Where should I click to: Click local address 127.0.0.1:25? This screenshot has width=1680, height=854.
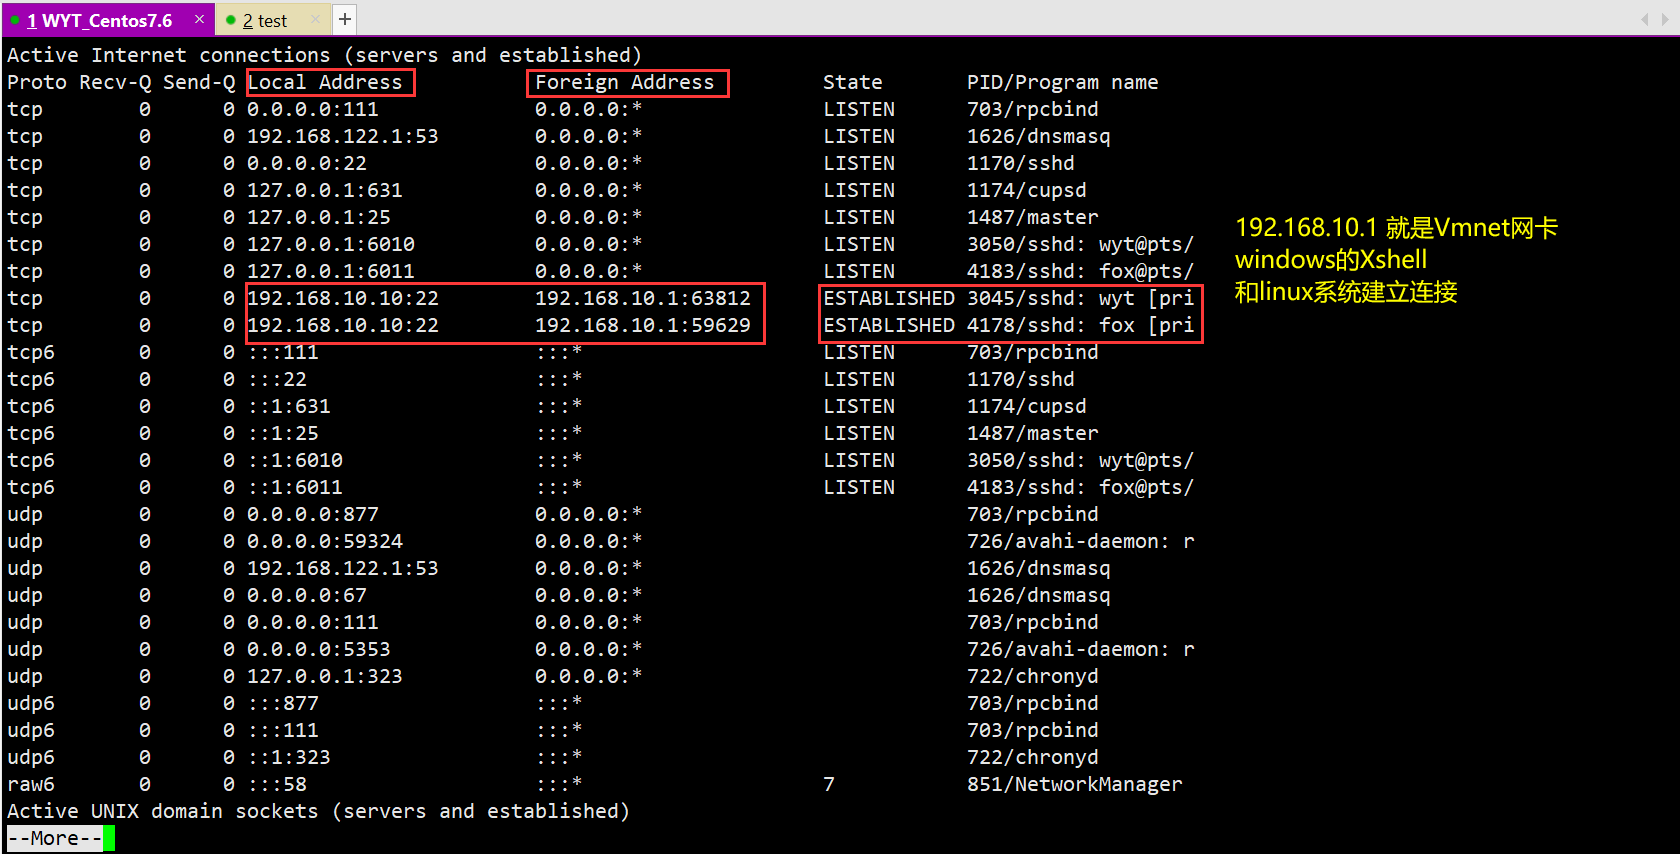pos(319,217)
